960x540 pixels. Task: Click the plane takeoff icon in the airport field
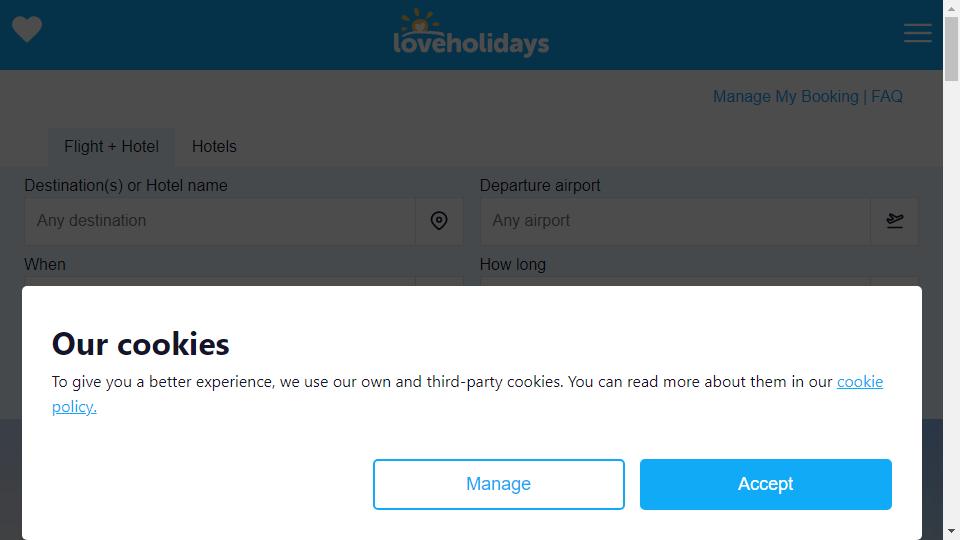894,220
